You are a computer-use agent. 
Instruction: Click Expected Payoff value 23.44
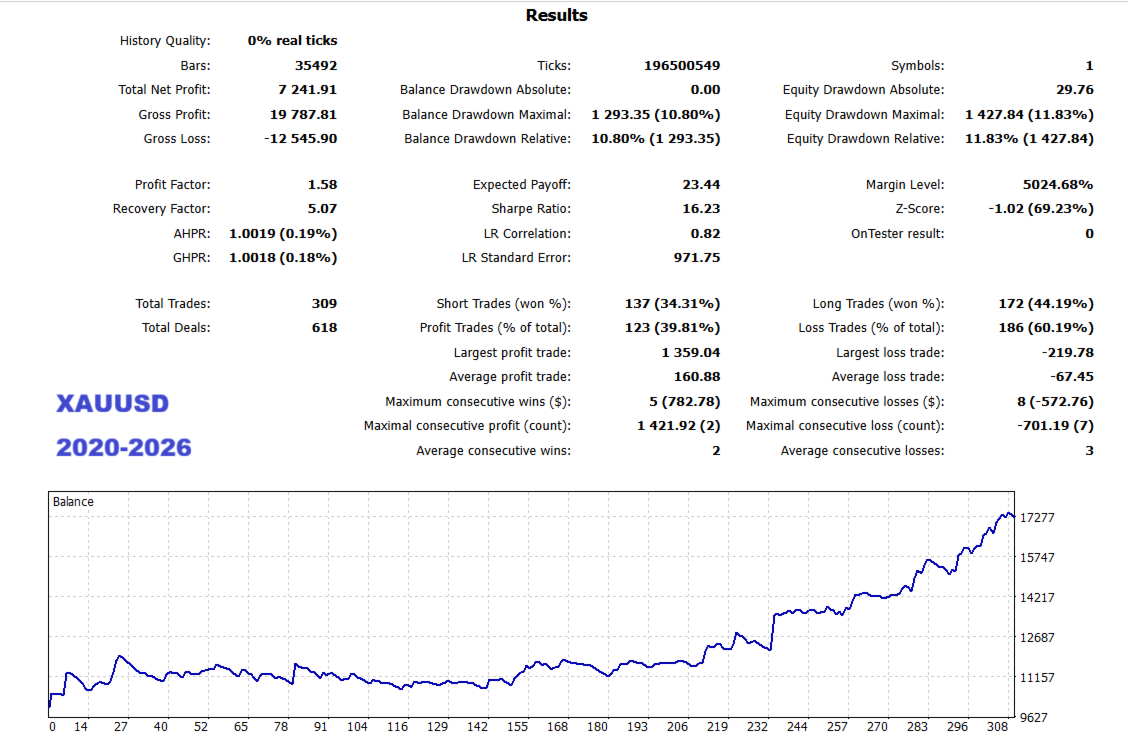pyautogui.click(x=701, y=185)
